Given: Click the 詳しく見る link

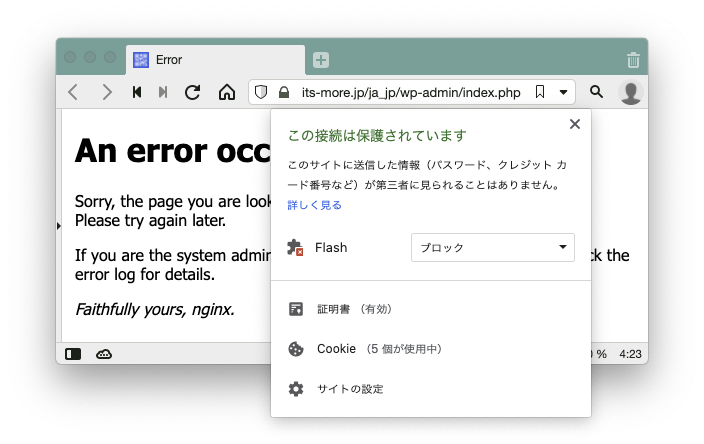Looking at the screenshot, I should coord(314,205).
